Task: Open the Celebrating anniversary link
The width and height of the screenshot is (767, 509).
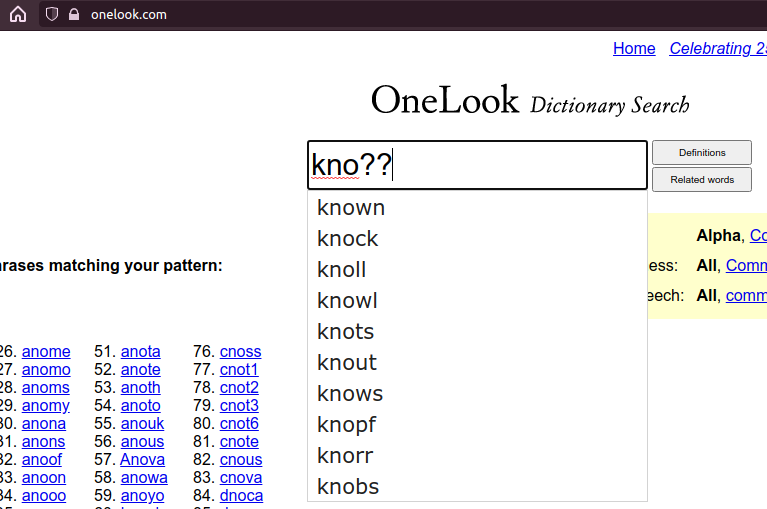Action: tap(718, 48)
